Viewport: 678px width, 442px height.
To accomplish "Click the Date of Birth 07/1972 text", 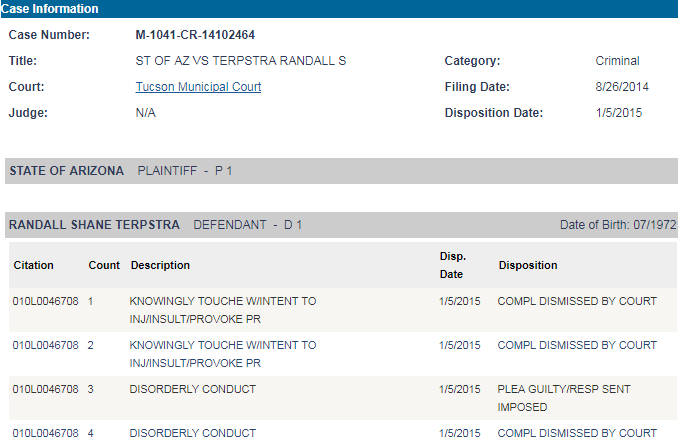I will [618, 225].
